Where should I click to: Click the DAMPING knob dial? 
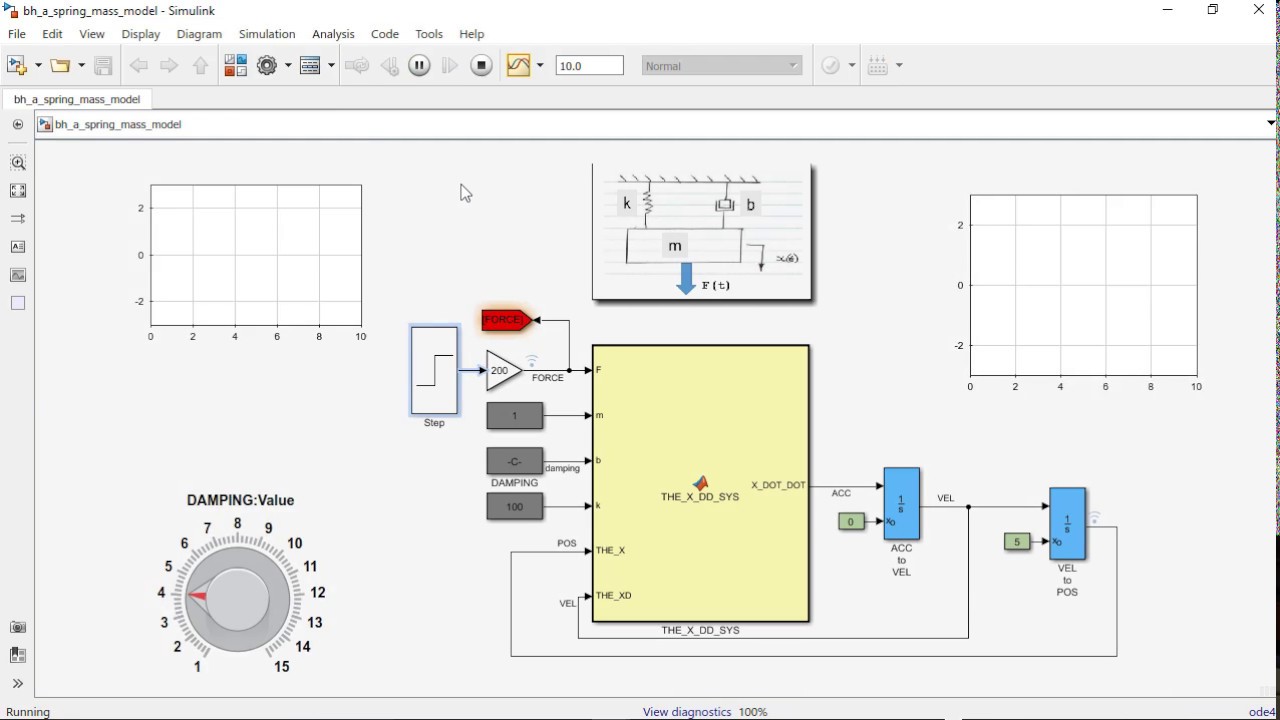tap(237, 599)
